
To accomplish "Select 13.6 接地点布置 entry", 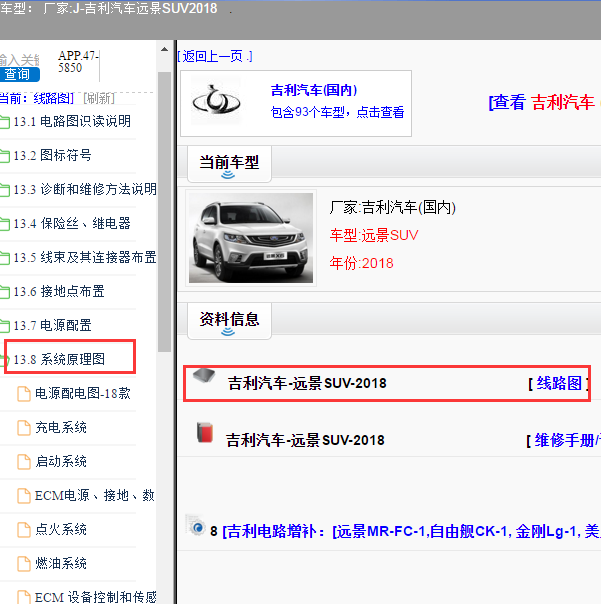I will pyautogui.click(x=59, y=291).
